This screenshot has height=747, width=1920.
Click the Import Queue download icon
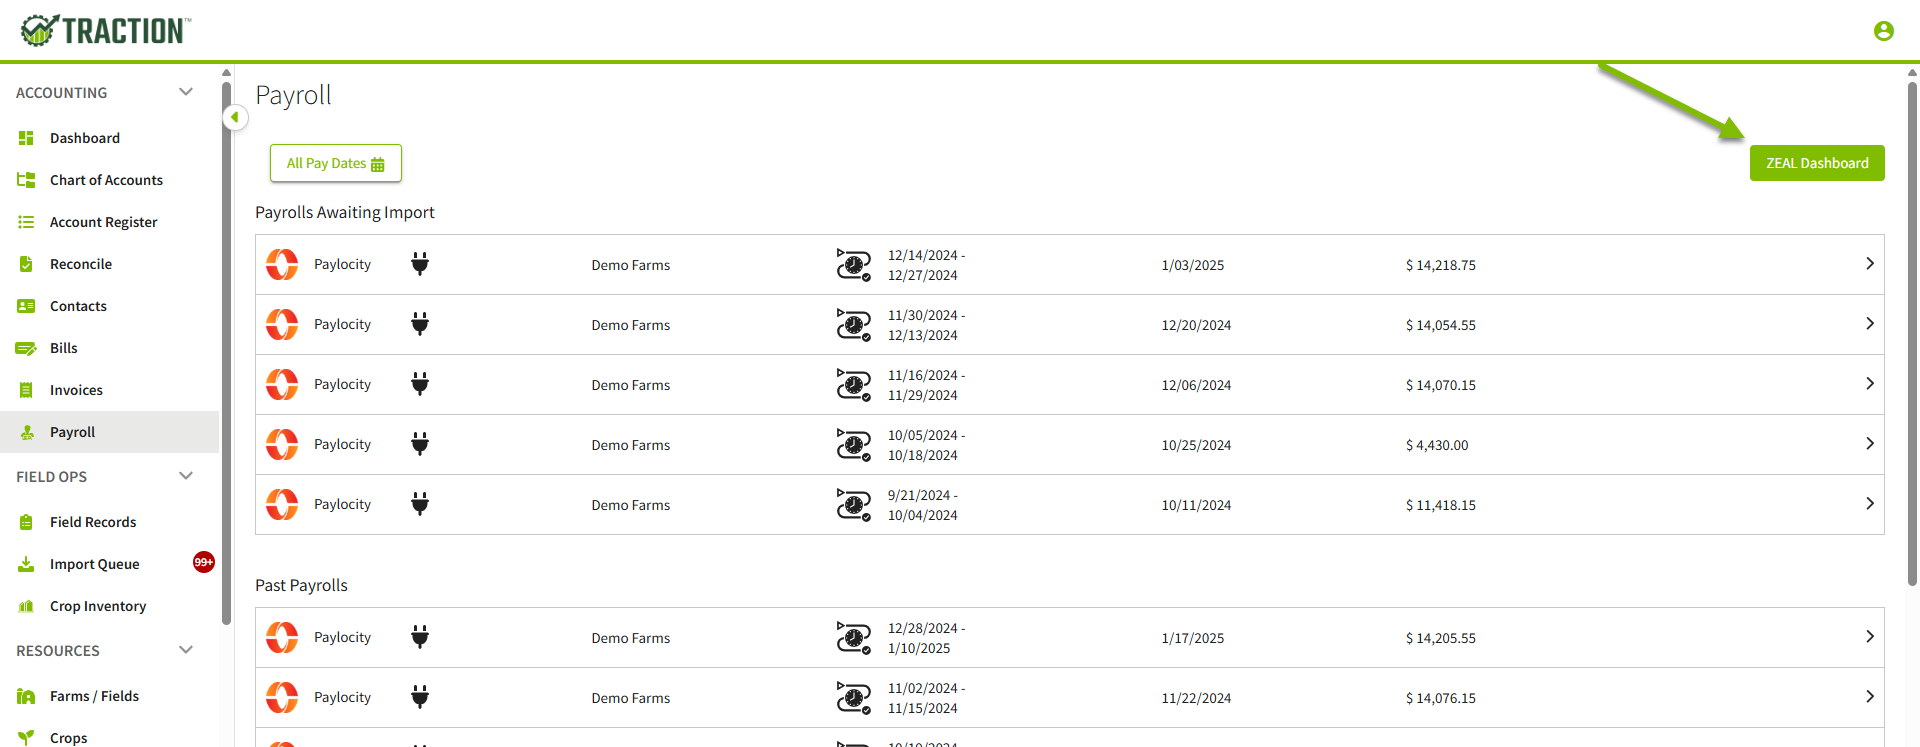(26, 564)
